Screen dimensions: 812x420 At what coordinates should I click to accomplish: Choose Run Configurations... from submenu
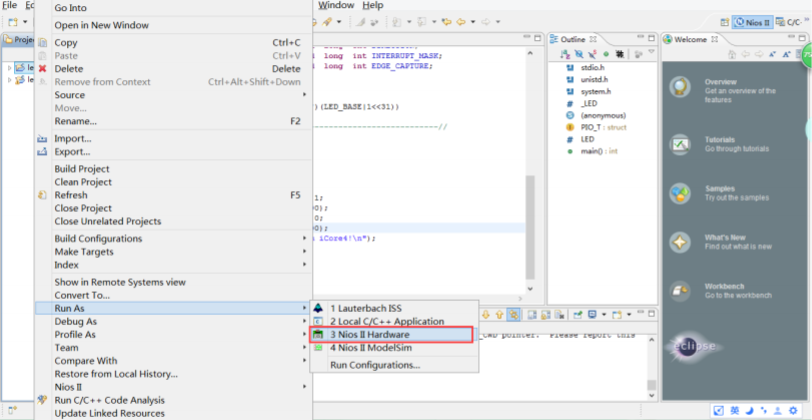[x=375, y=365]
